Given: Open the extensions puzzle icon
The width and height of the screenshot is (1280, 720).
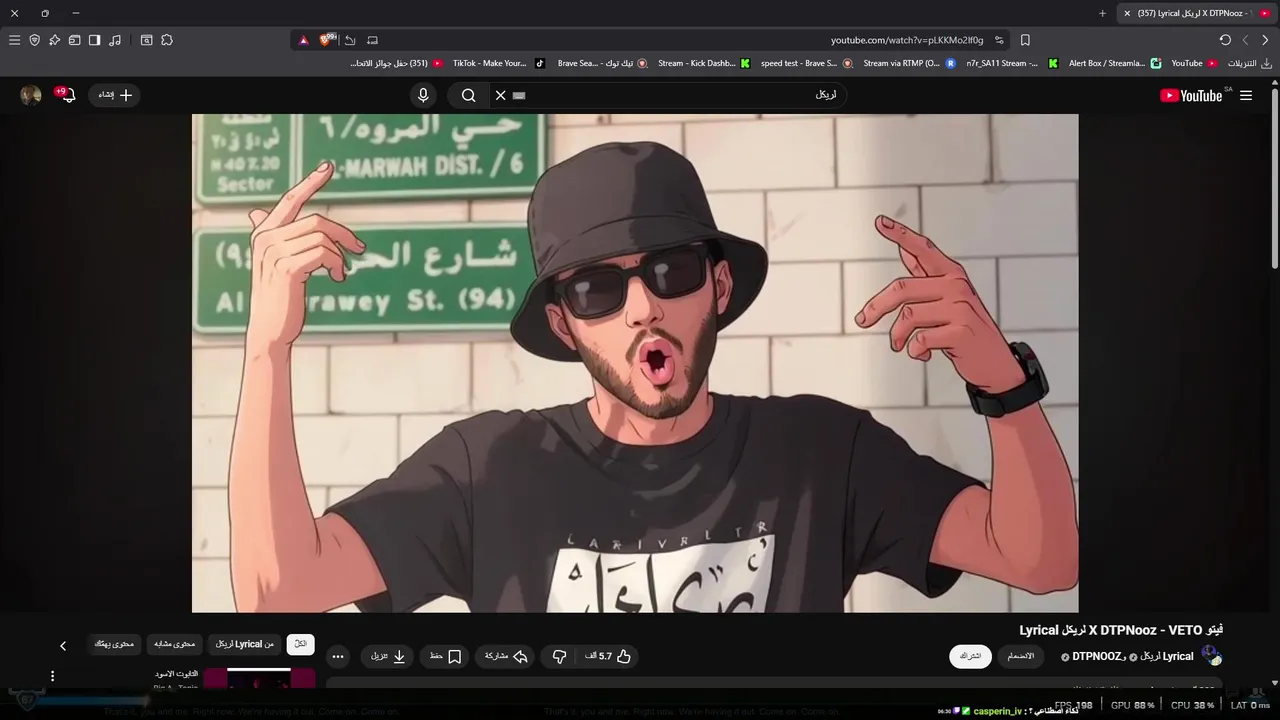Looking at the screenshot, I should coord(167,40).
